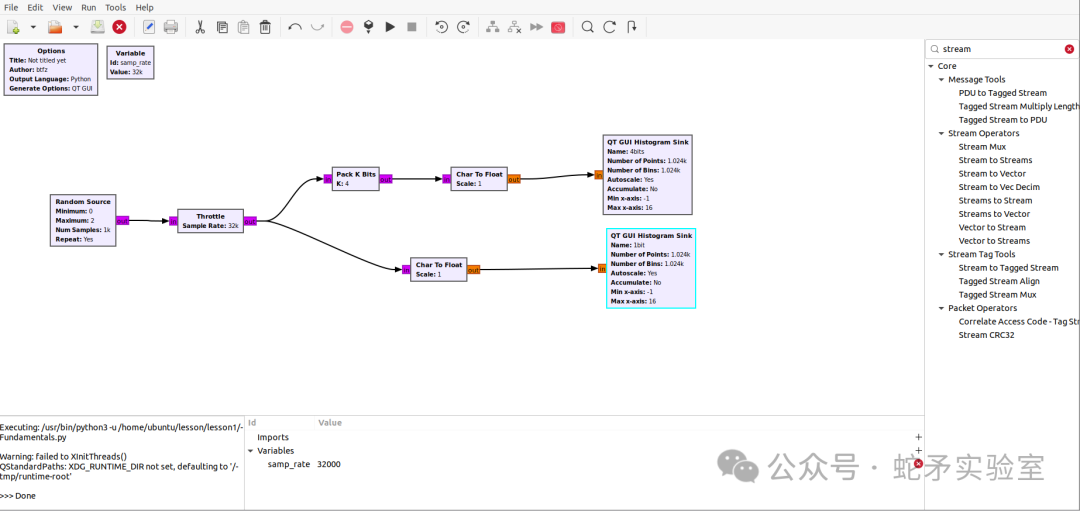Cut the selected block
This screenshot has width=1080, height=511.
[x=200, y=27]
